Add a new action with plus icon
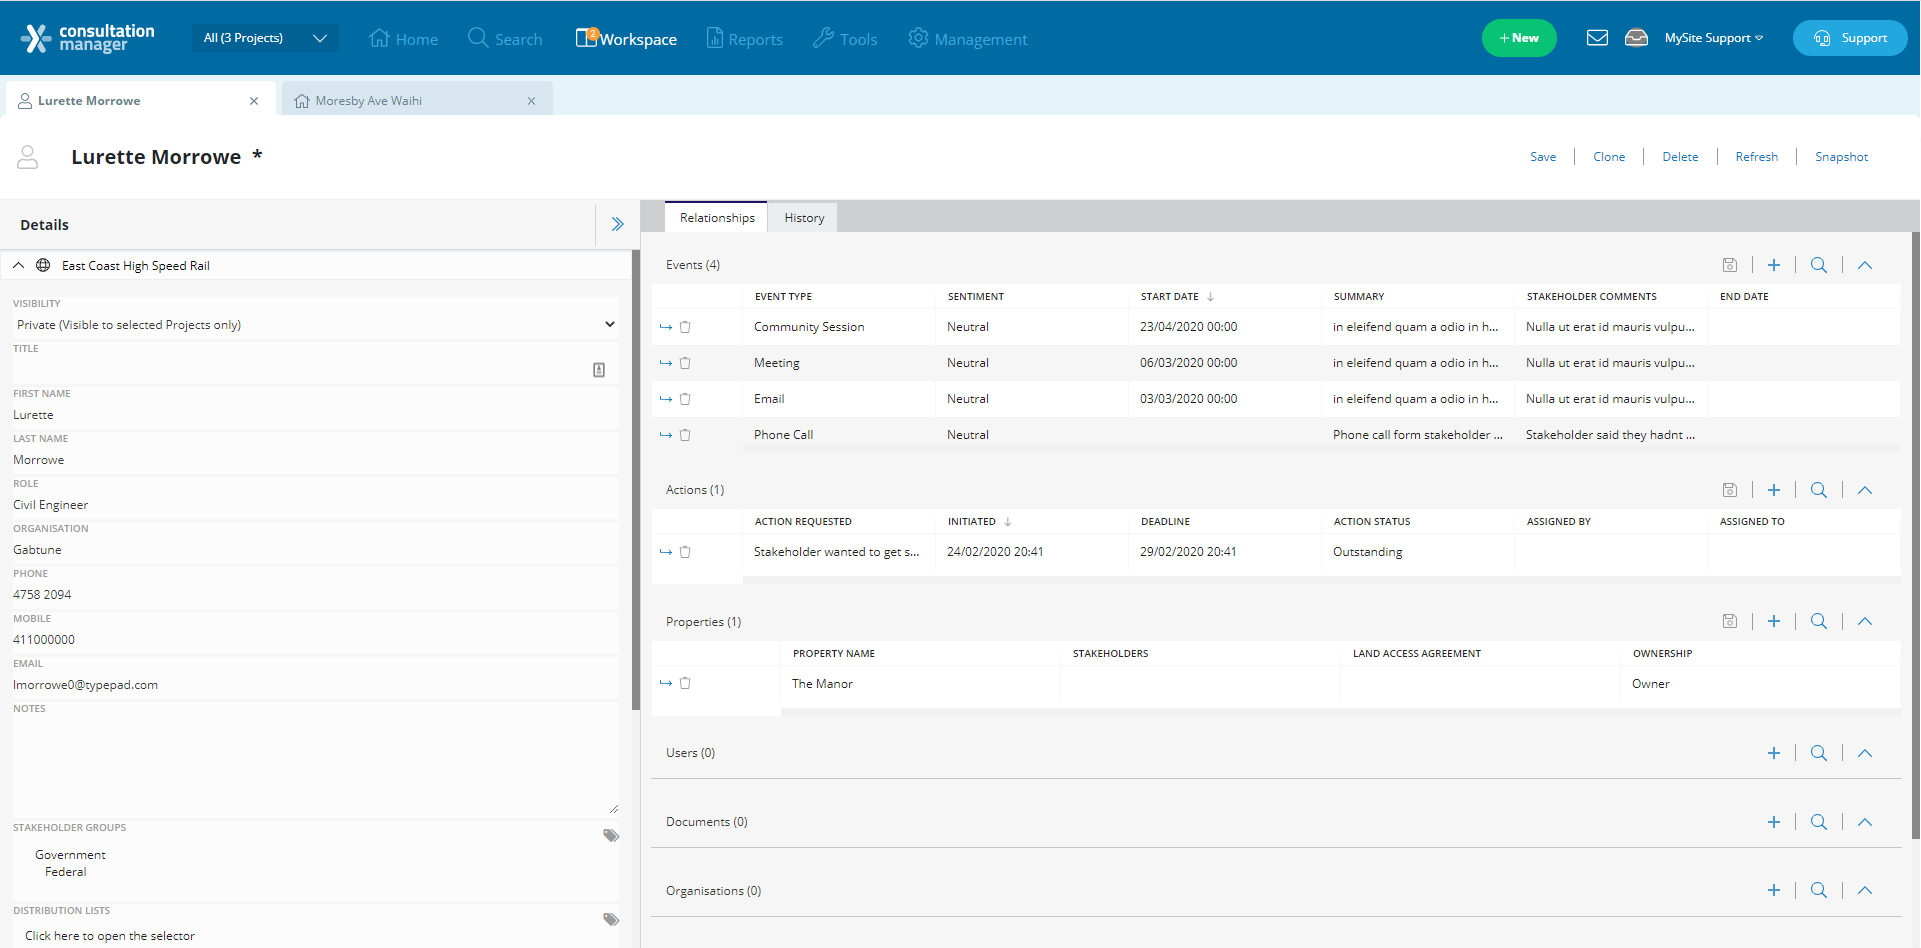This screenshot has width=1921, height=948. (1774, 490)
